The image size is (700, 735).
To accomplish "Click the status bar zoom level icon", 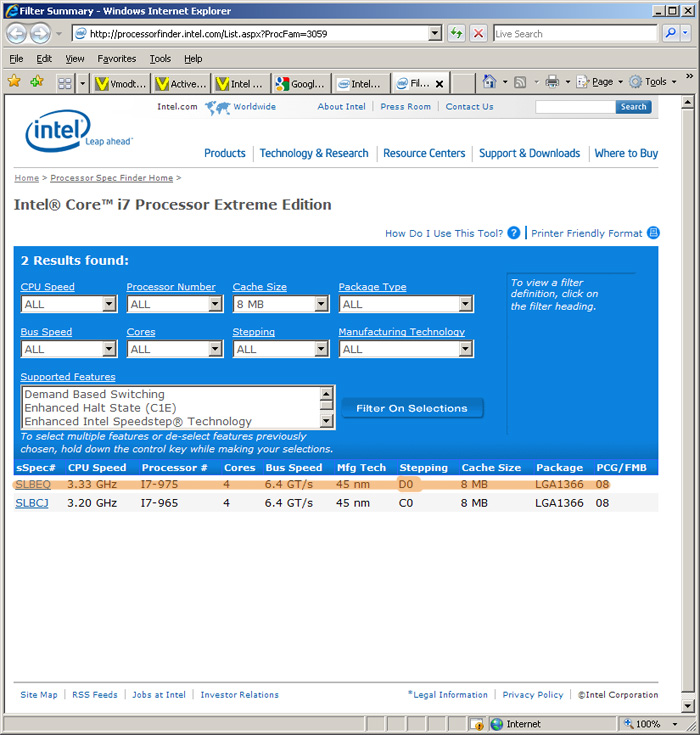I will [x=628, y=724].
